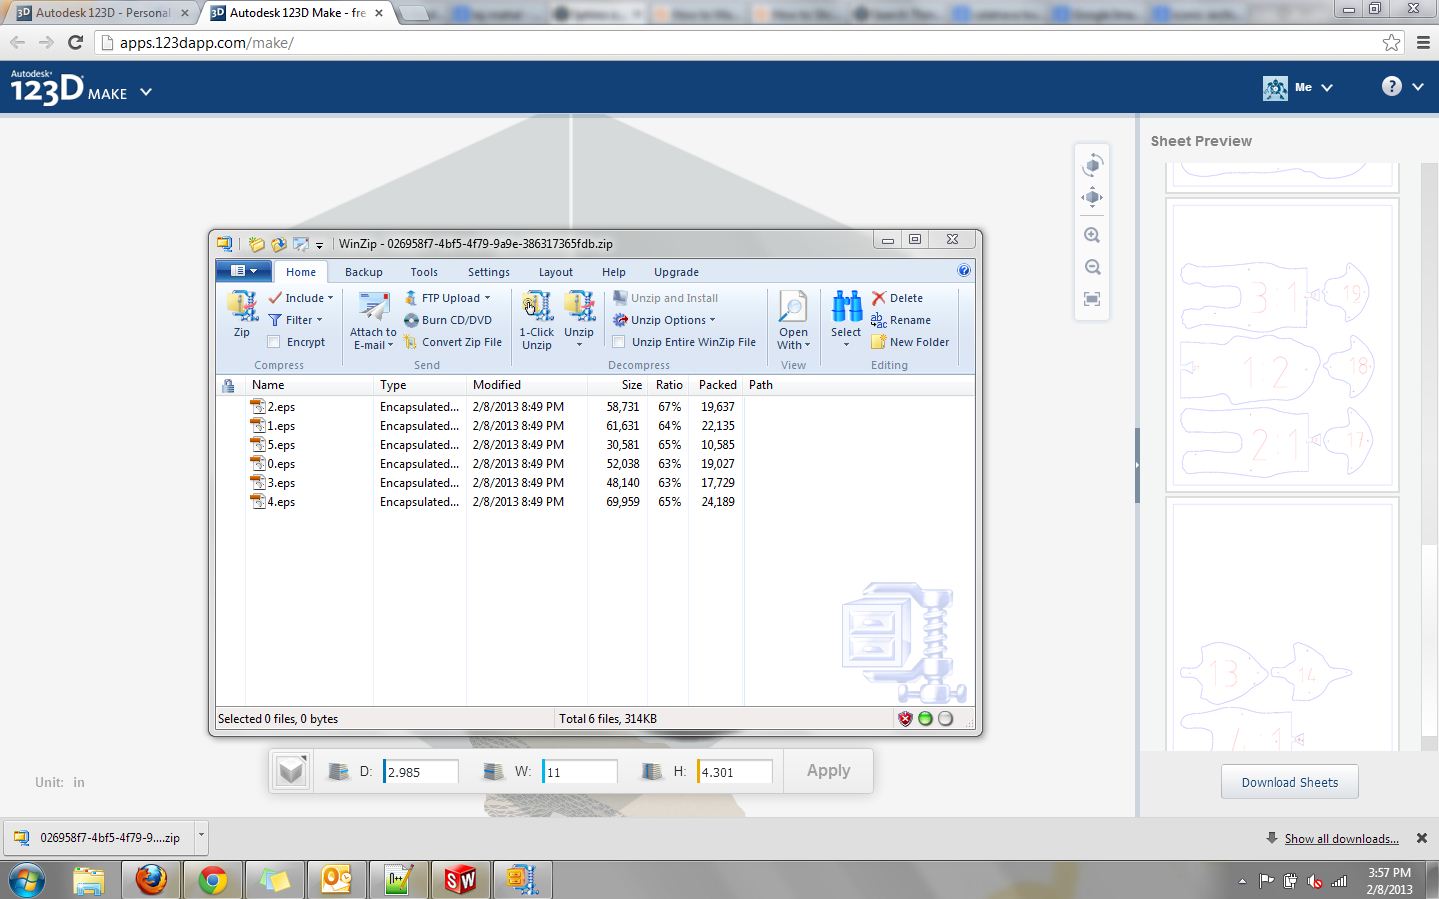
Task: Click the fit to view icon
Action: 1092,300
